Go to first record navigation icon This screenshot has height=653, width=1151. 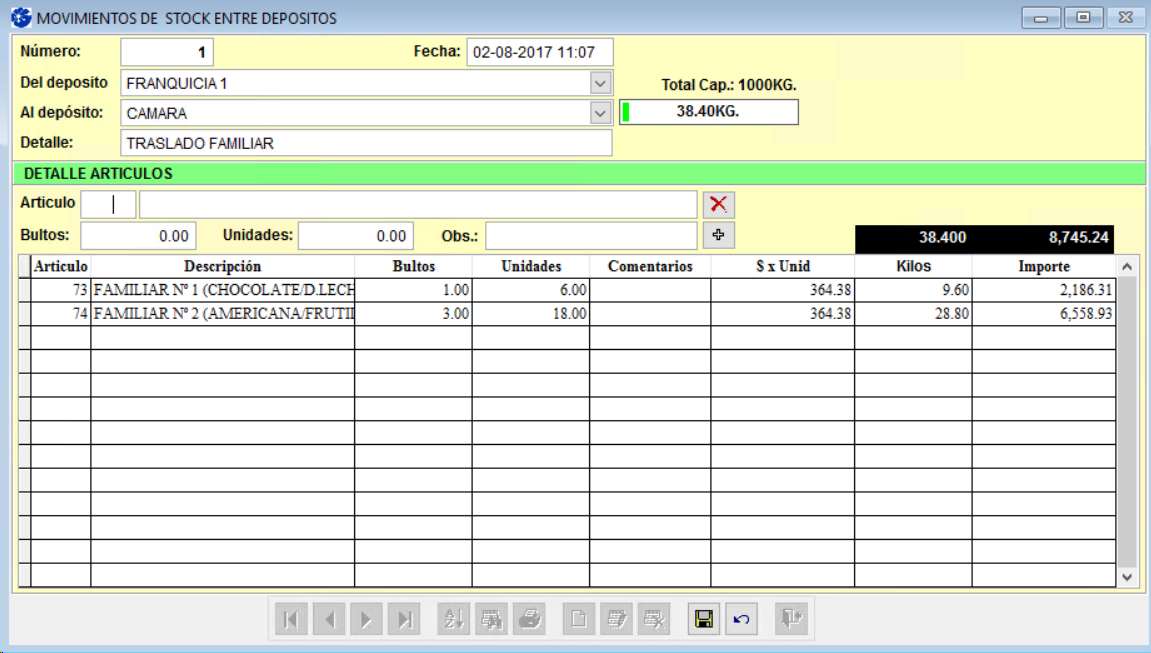coord(291,620)
